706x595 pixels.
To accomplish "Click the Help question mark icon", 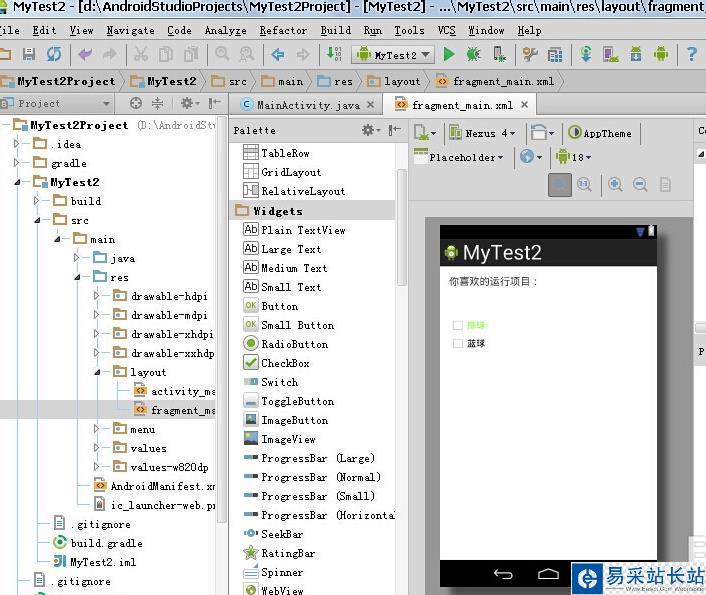I will tap(692, 55).
